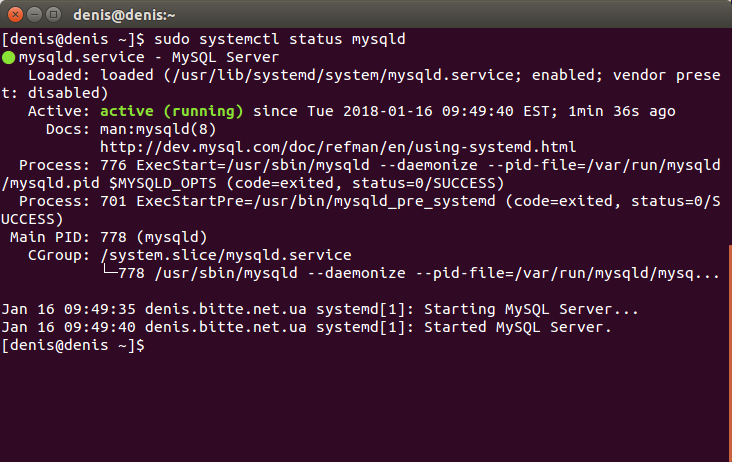Close the denis@denis terminal window
732x462 pixels.
[15, 15]
